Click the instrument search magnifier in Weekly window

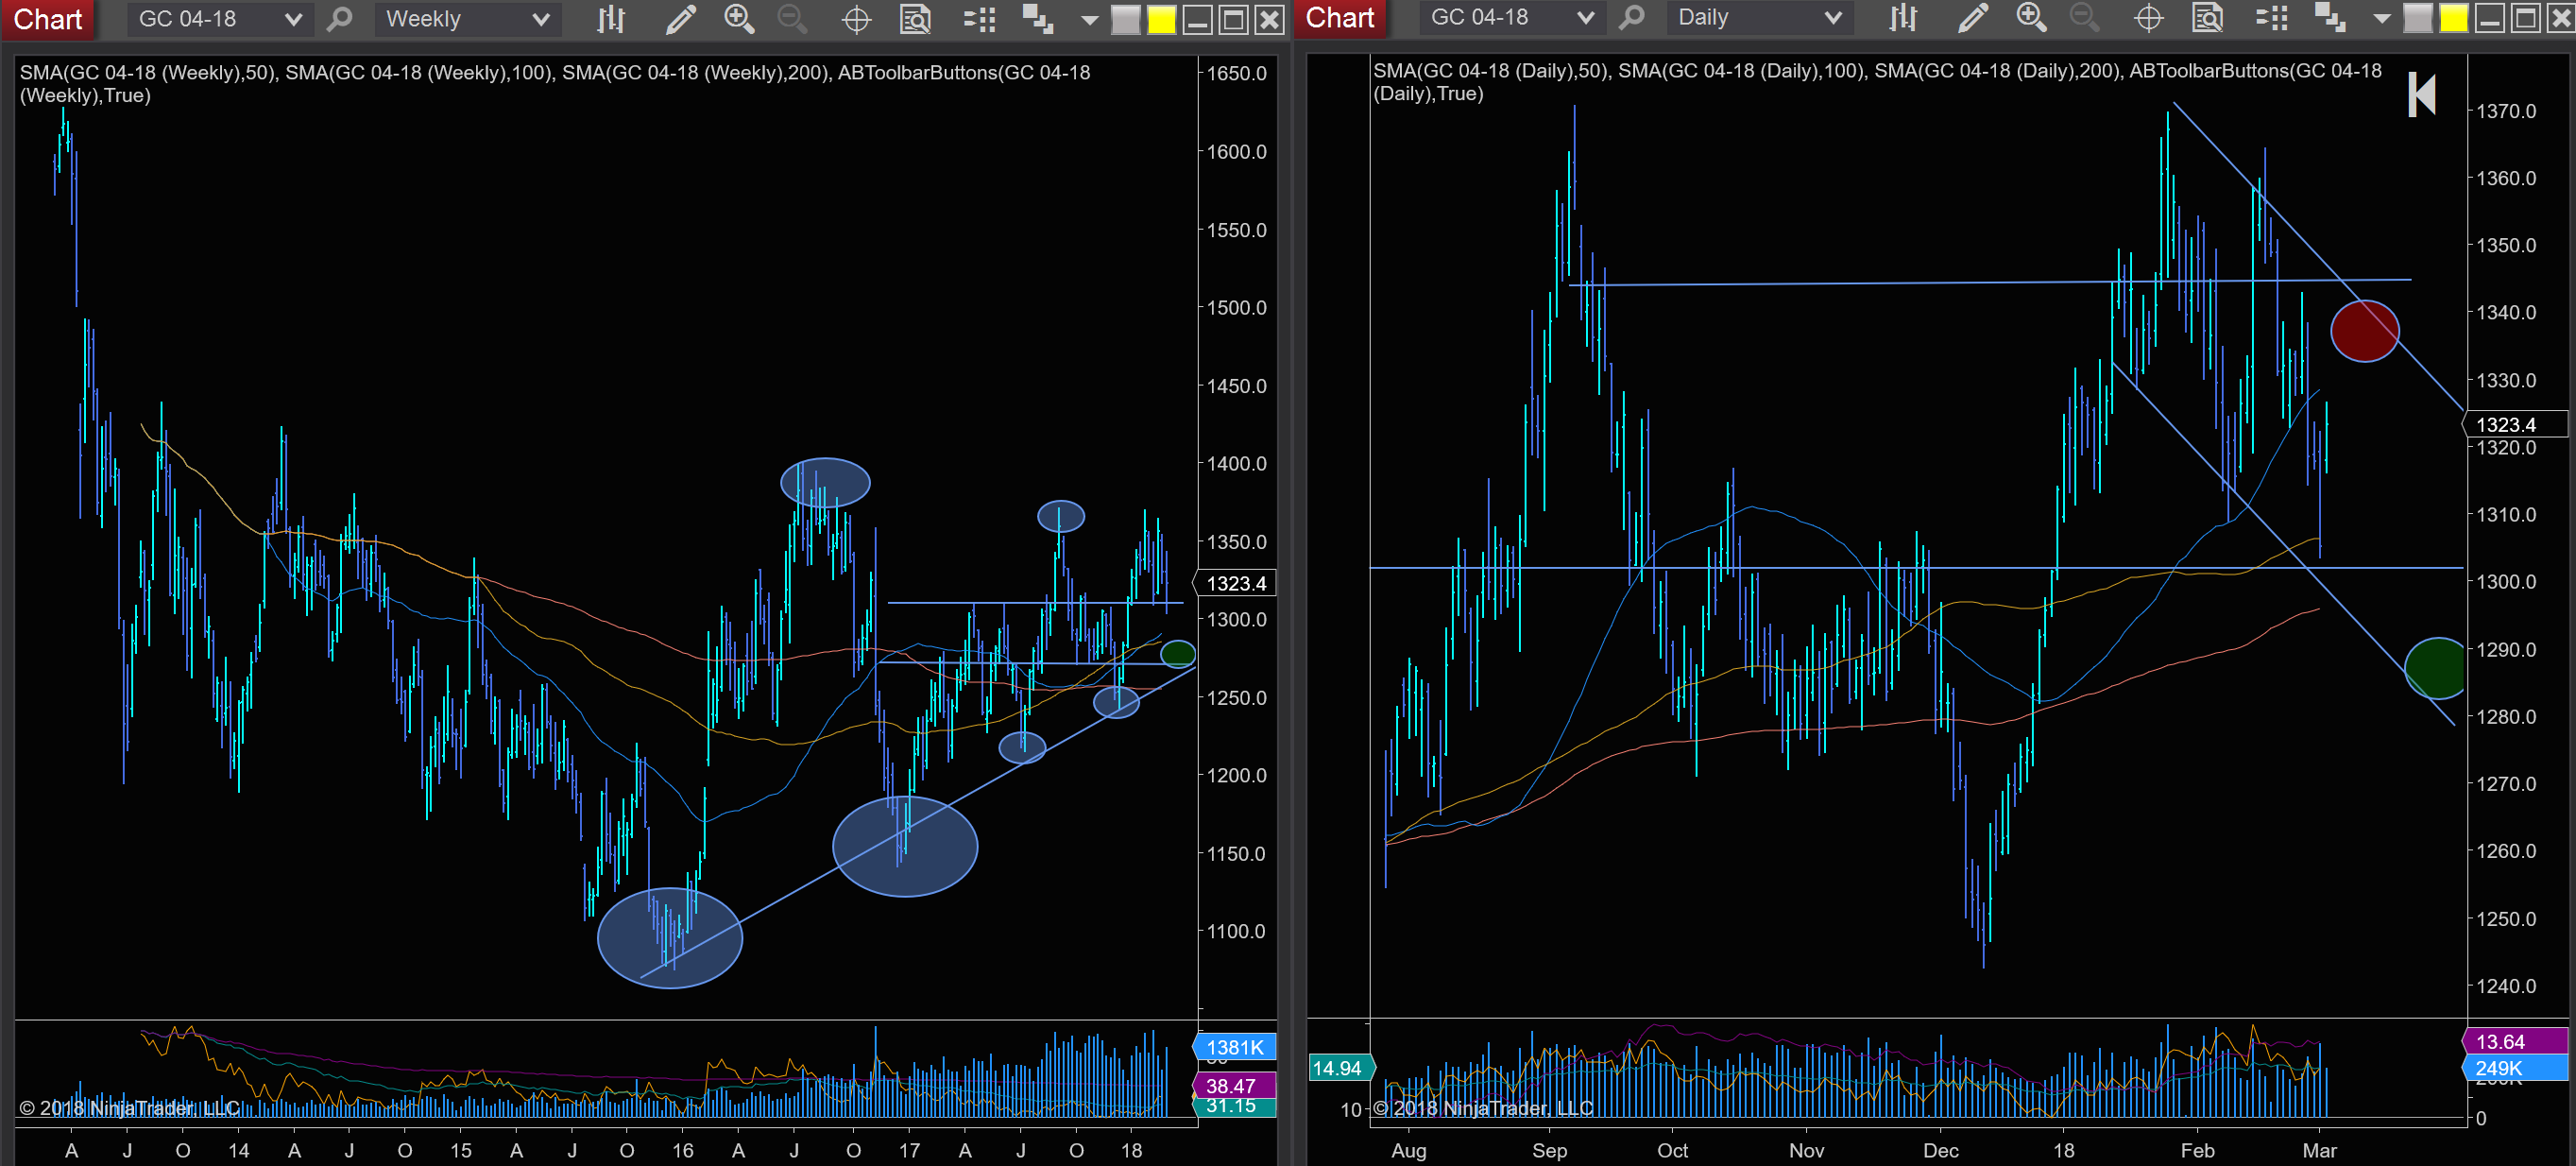tap(340, 19)
